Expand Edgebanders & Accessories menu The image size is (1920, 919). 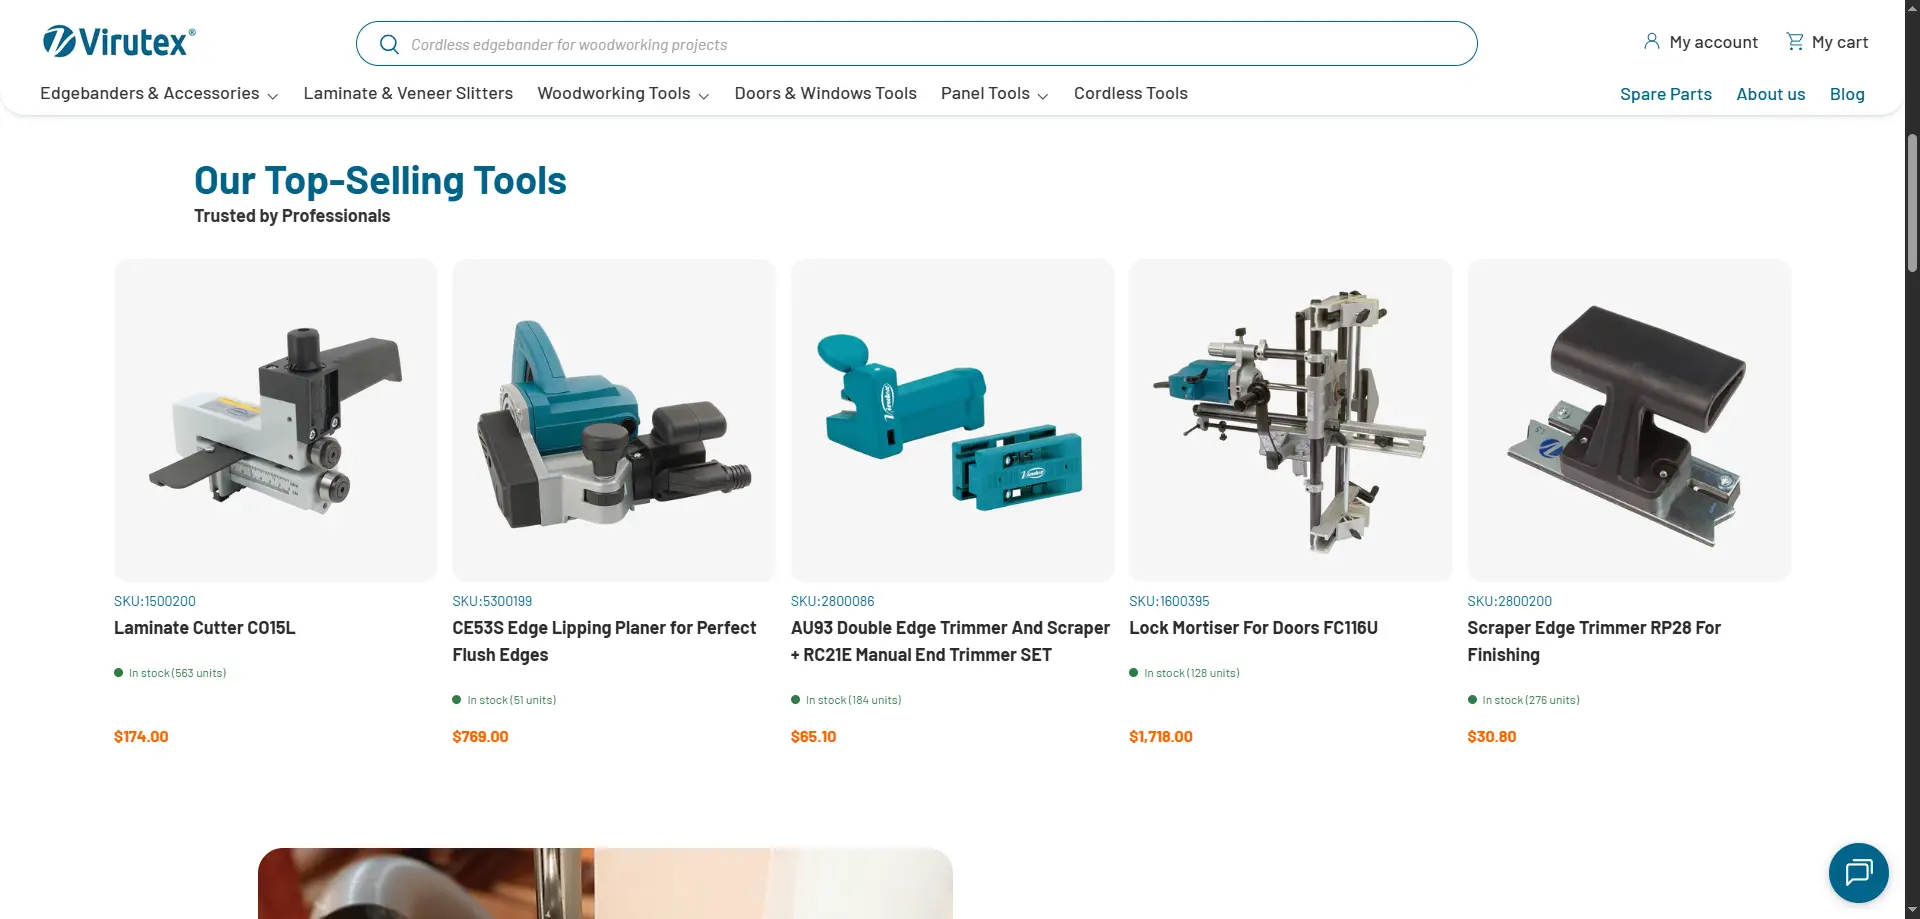tap(159, 93)
